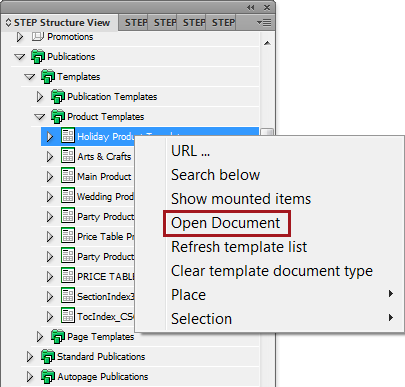The image size is (405, 387).
Task: Expand the Autopage Publications node
Action: 30,377
